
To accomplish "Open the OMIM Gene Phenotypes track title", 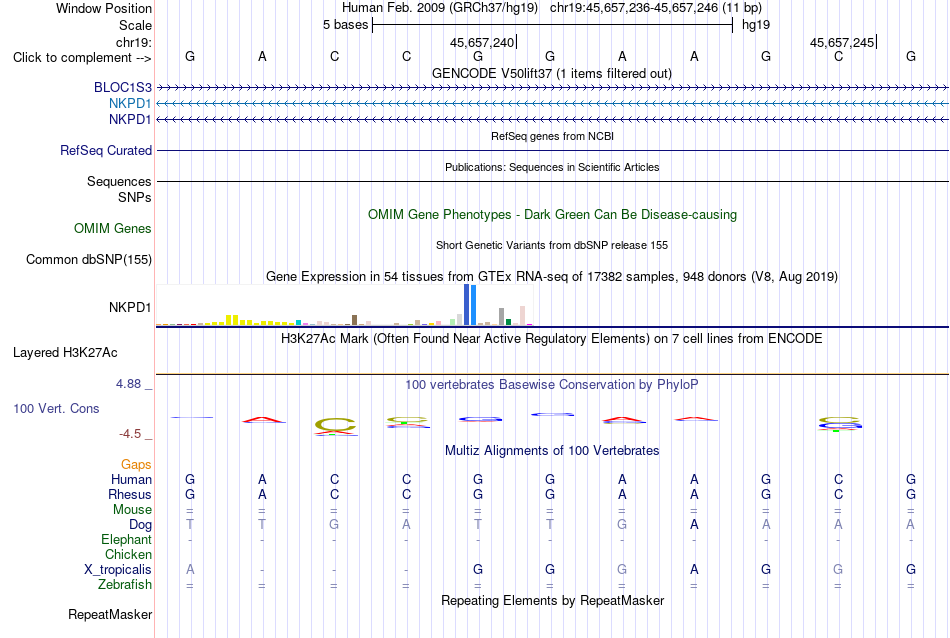I will pyautogui.click(x=552, y=214).
